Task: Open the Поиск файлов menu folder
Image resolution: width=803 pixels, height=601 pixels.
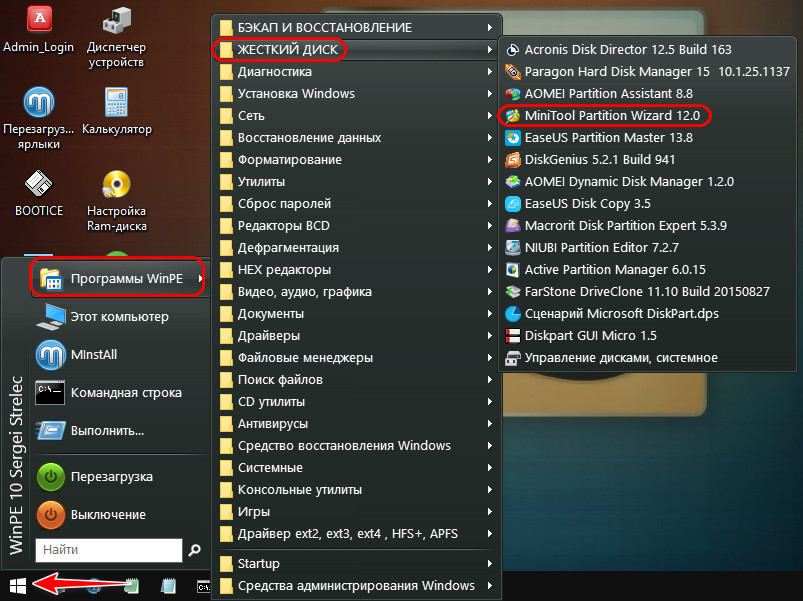Action: tap(356, 380)
